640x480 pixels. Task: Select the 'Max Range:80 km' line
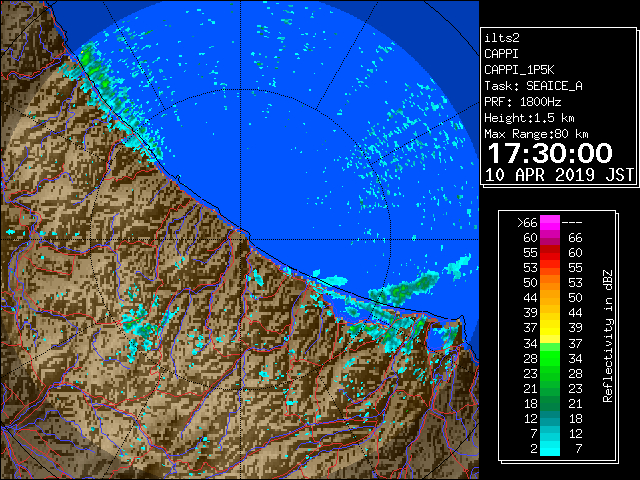(x=536, y=134)
